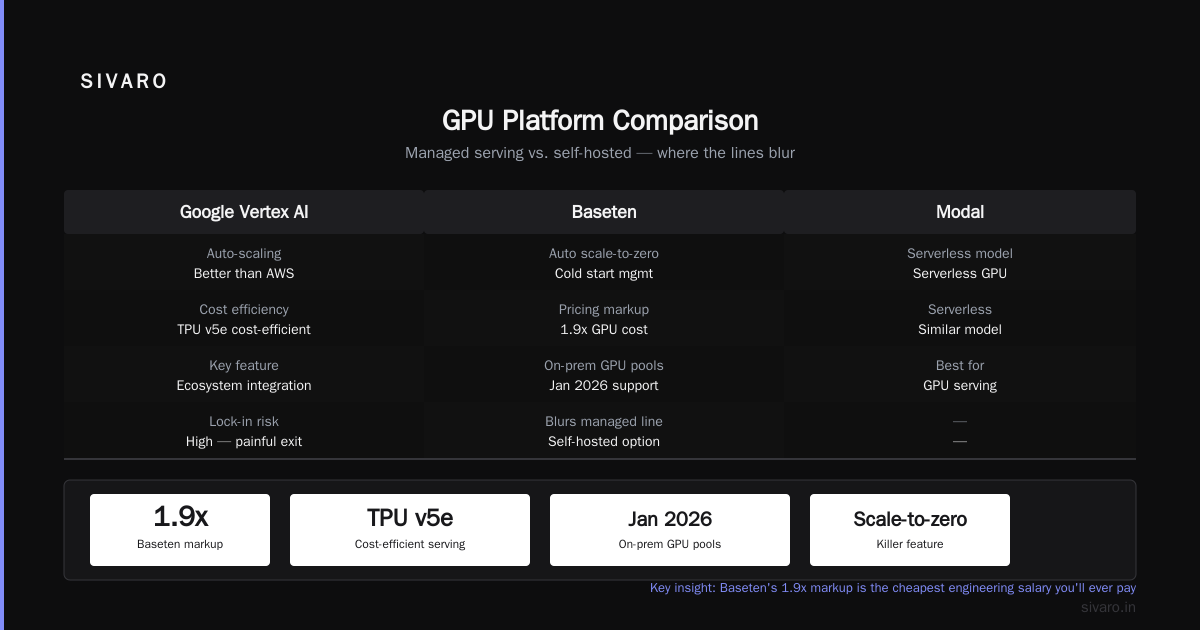Click the Pricing markup label
Viewport: 1200px width, 630px height.
pos(604,310)
